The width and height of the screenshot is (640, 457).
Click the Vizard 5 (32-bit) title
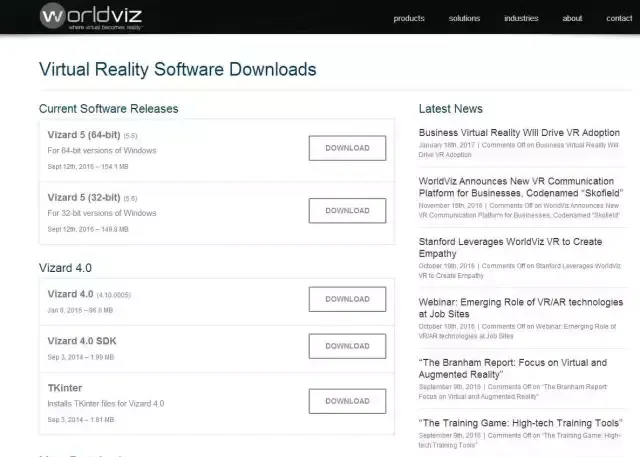click(x=84, y=197)
